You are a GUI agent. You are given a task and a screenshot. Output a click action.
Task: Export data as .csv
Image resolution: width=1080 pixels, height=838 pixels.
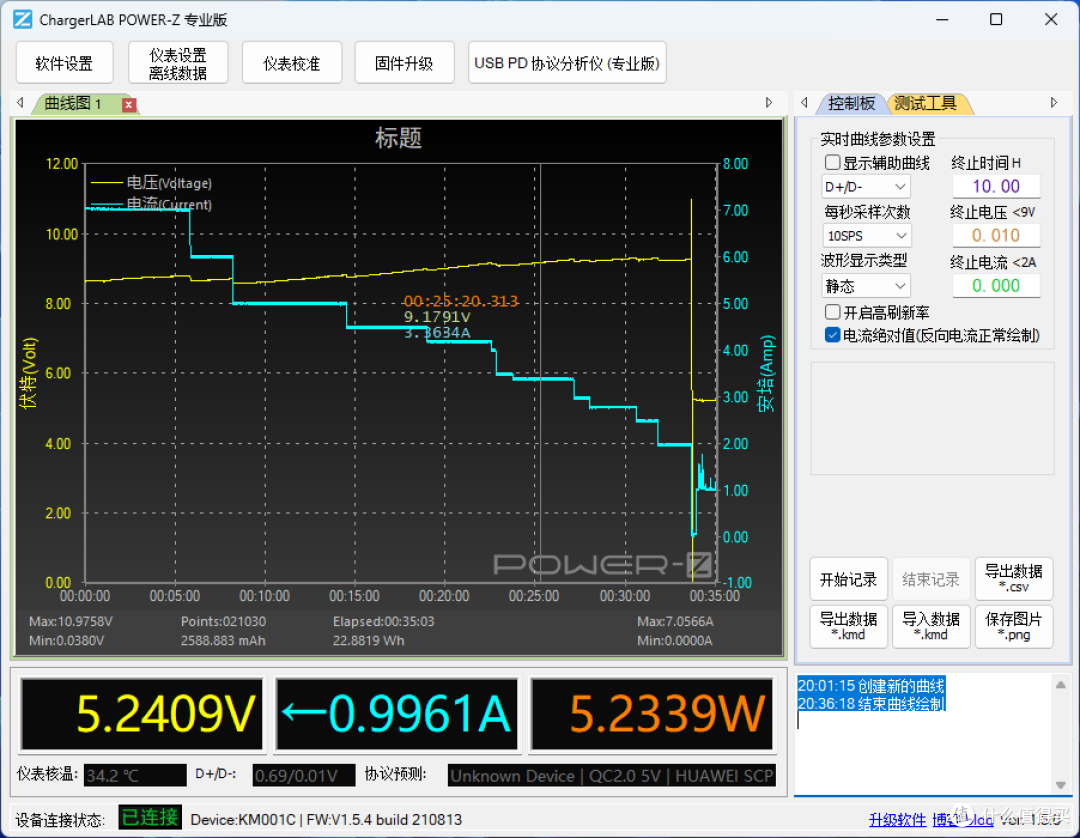point(1013,580)
